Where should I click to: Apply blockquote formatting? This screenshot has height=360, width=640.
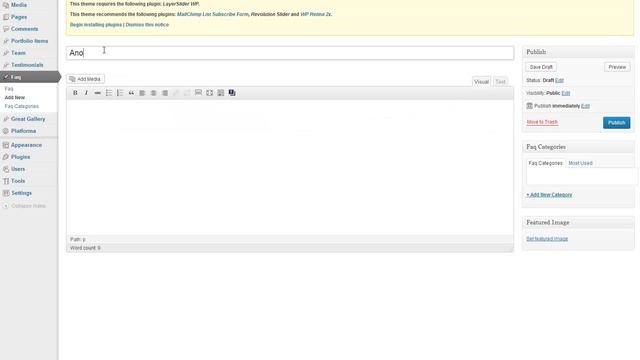click(x=131, y=93)
